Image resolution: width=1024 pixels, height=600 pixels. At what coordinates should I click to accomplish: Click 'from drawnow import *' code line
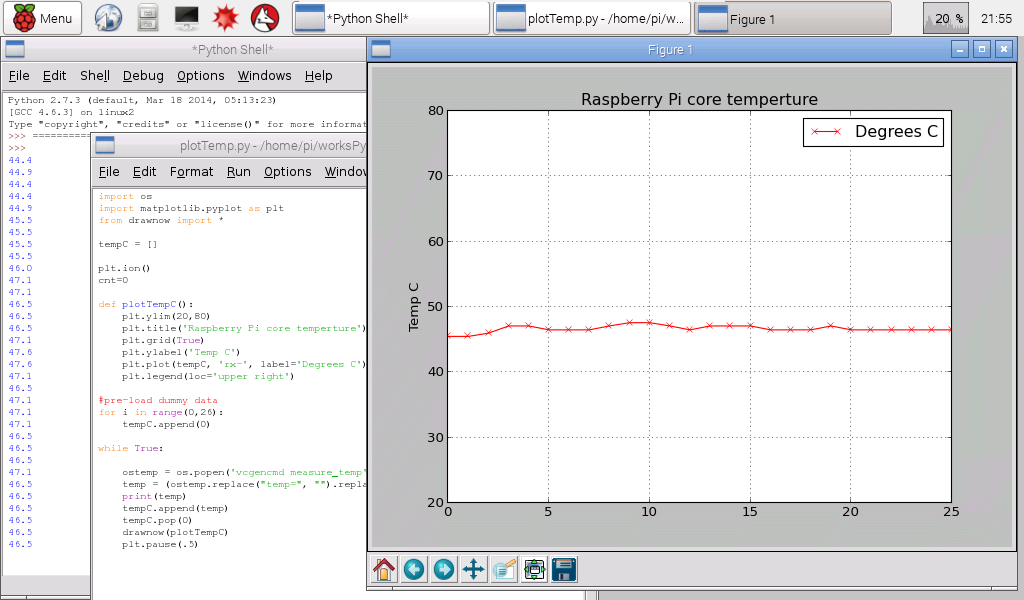pos(161,220)
